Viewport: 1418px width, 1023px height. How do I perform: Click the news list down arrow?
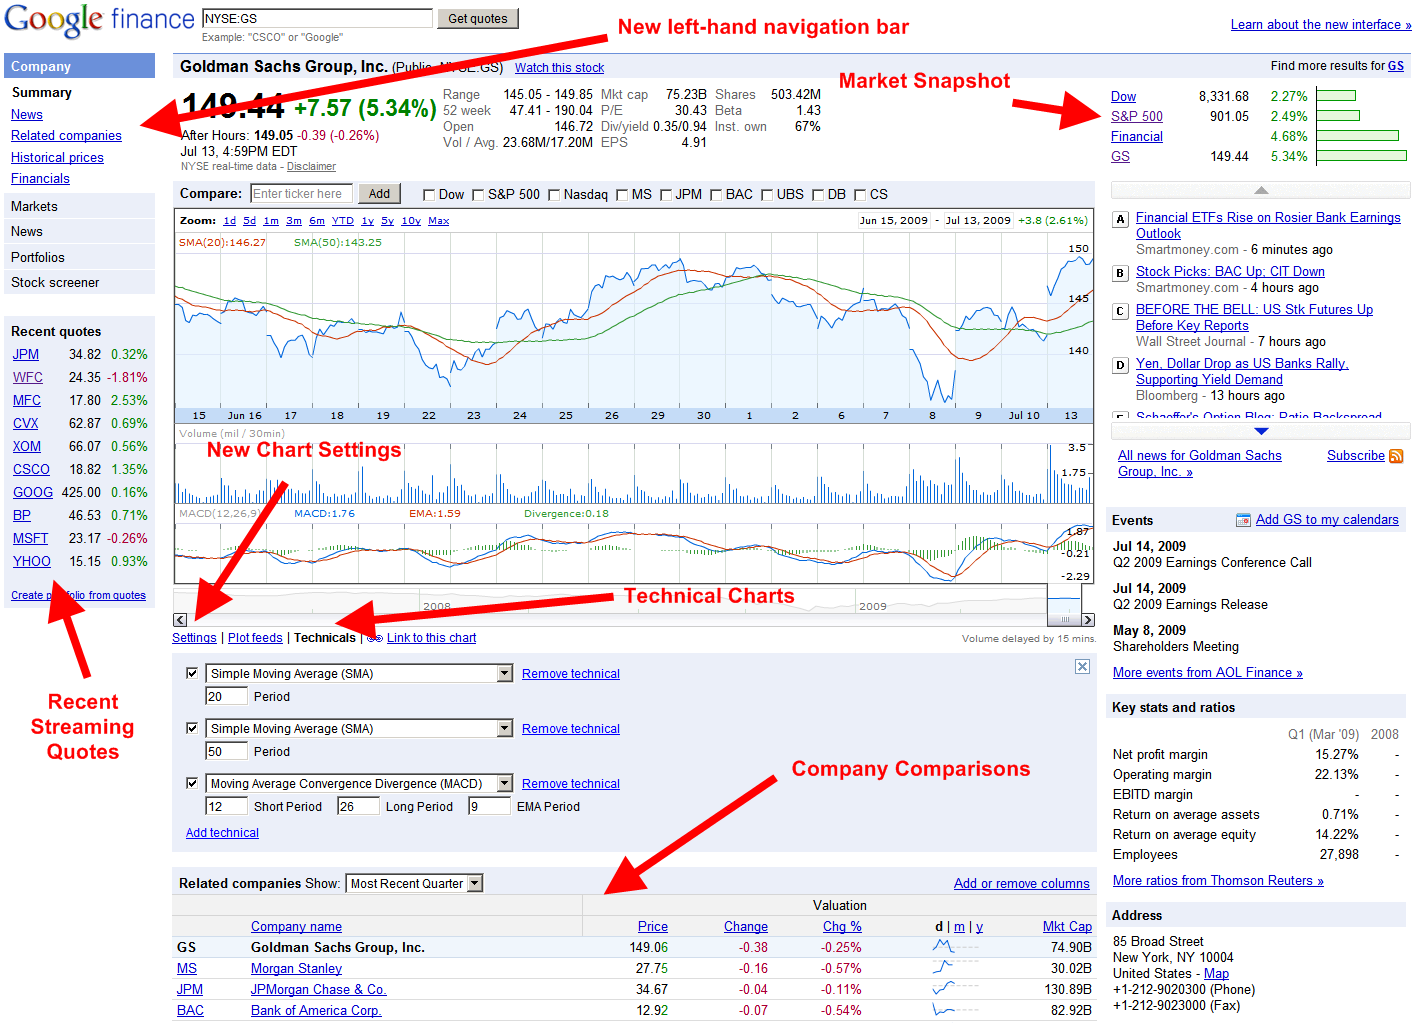(x=1261, y=431)
